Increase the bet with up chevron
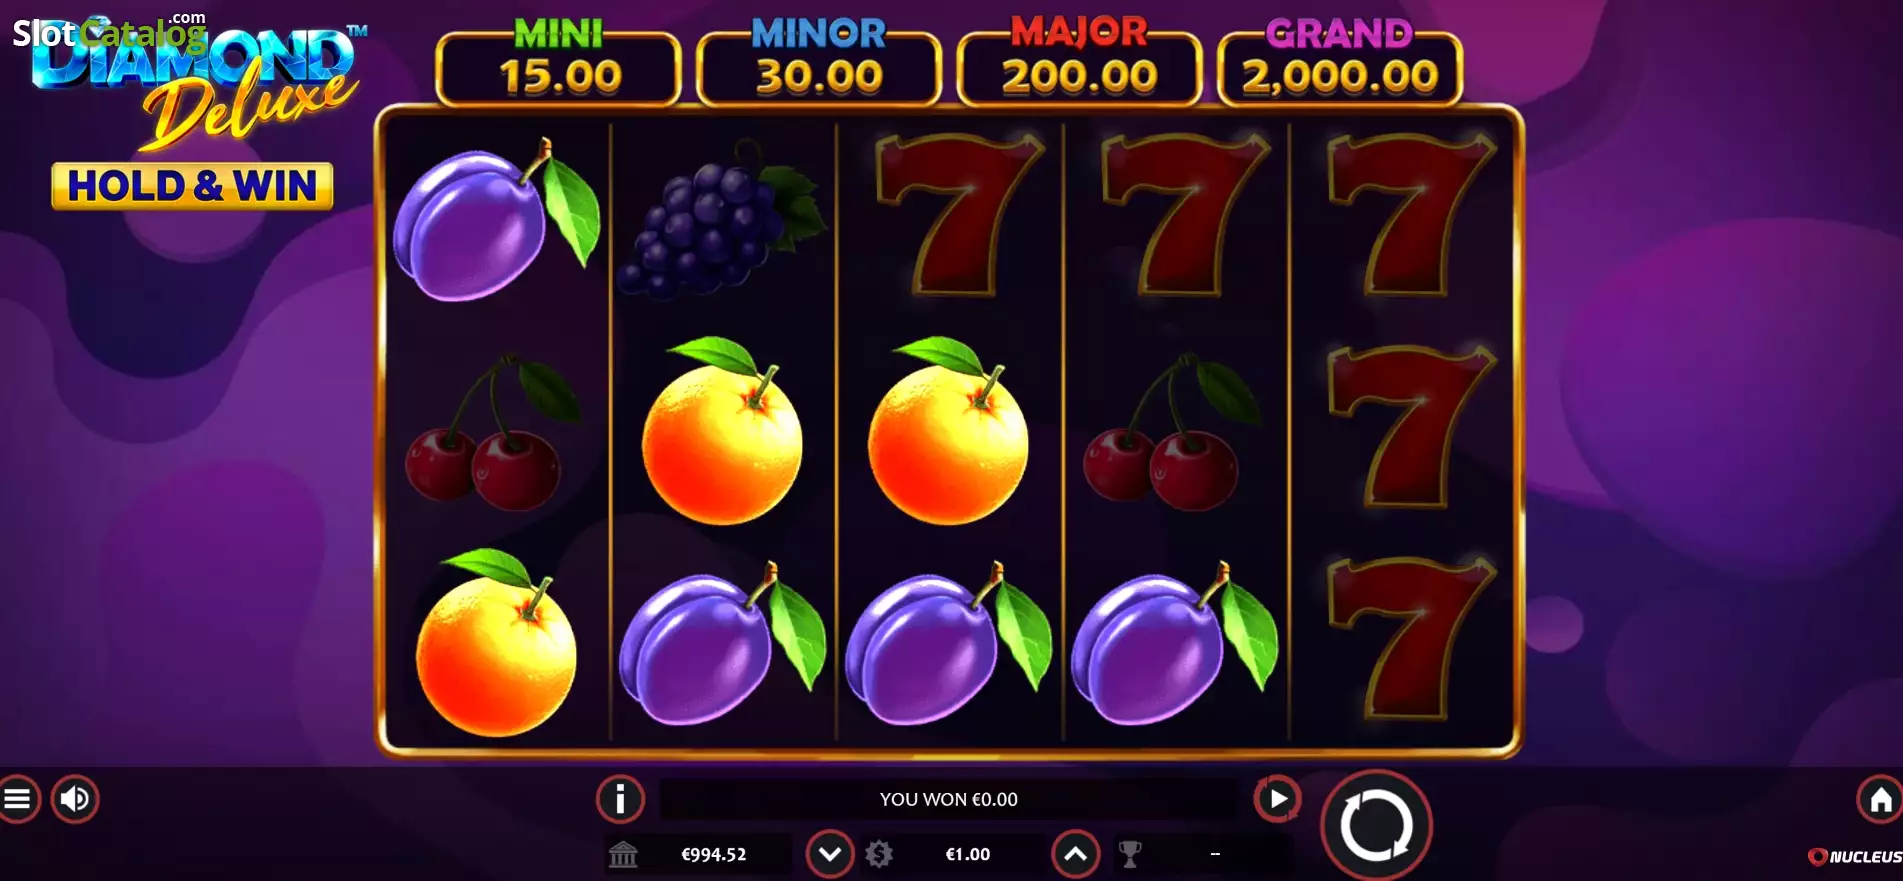The height and width of the screenshot is (881, 1903). coord(1075,854)
